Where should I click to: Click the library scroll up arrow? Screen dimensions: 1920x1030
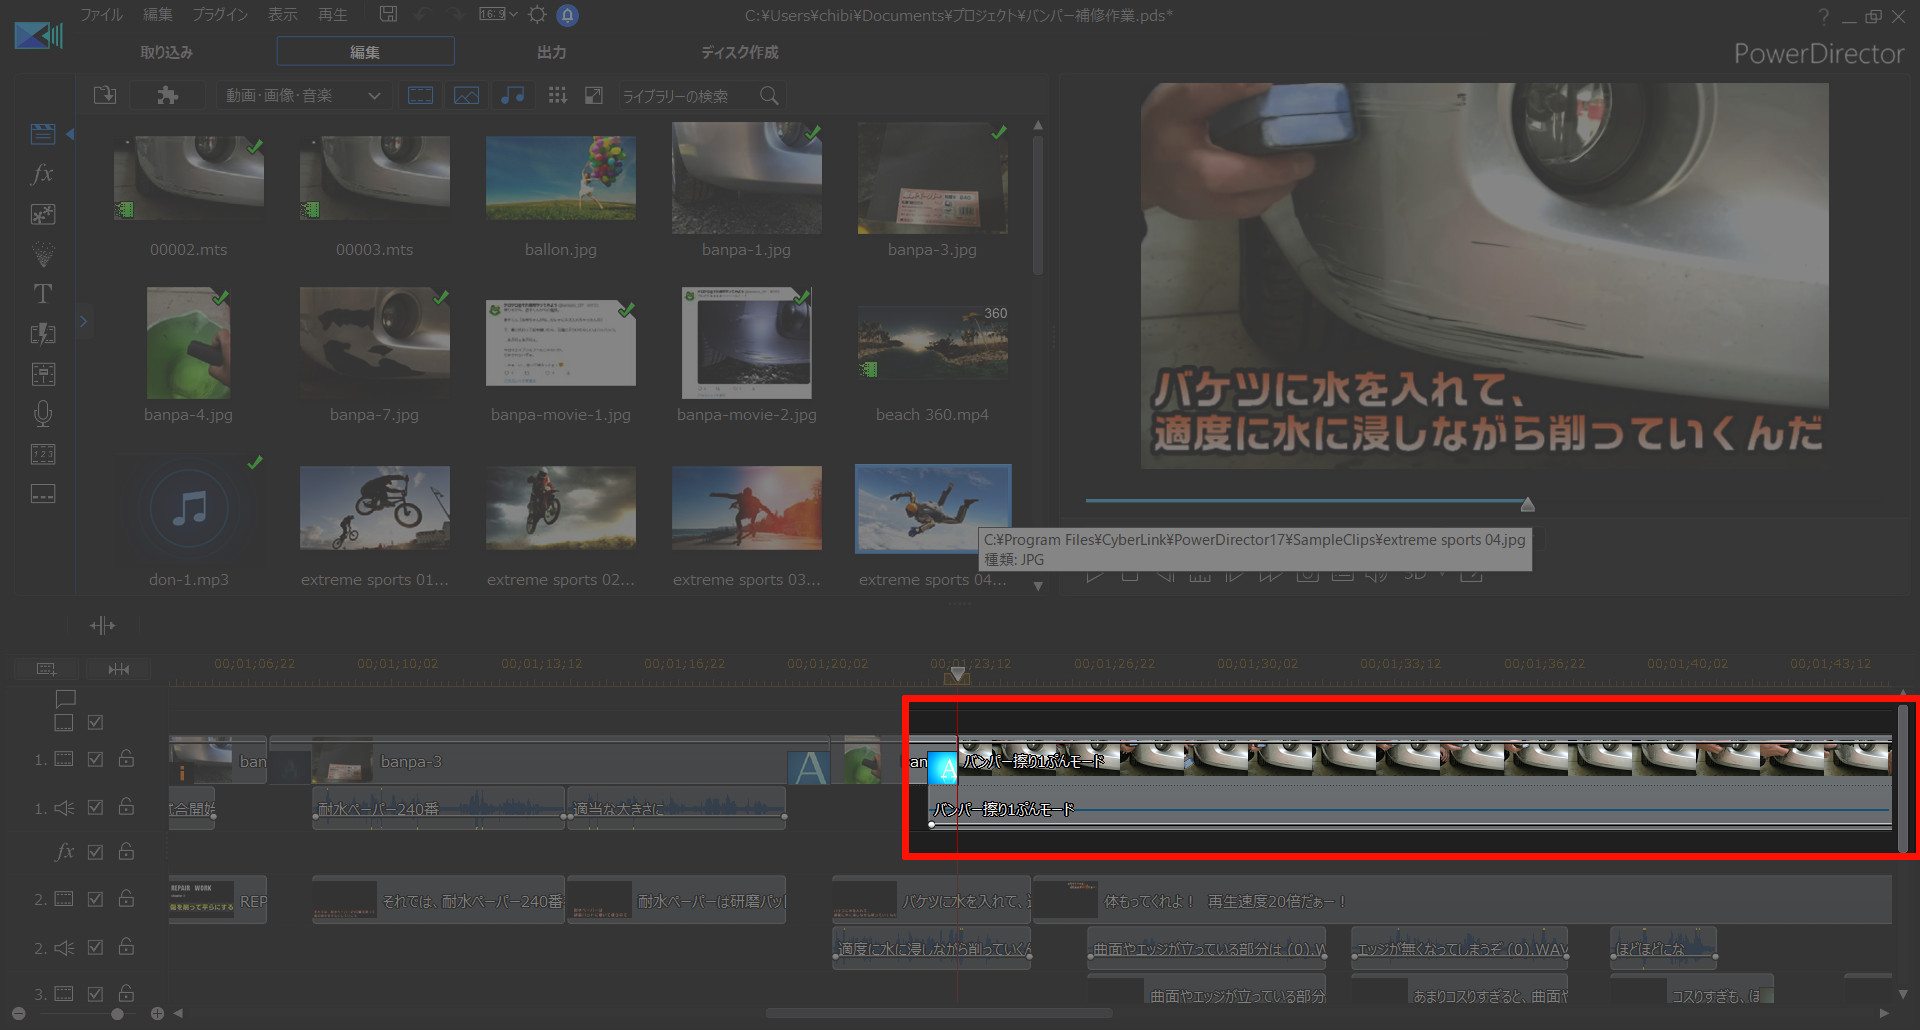pos(1038,126)
